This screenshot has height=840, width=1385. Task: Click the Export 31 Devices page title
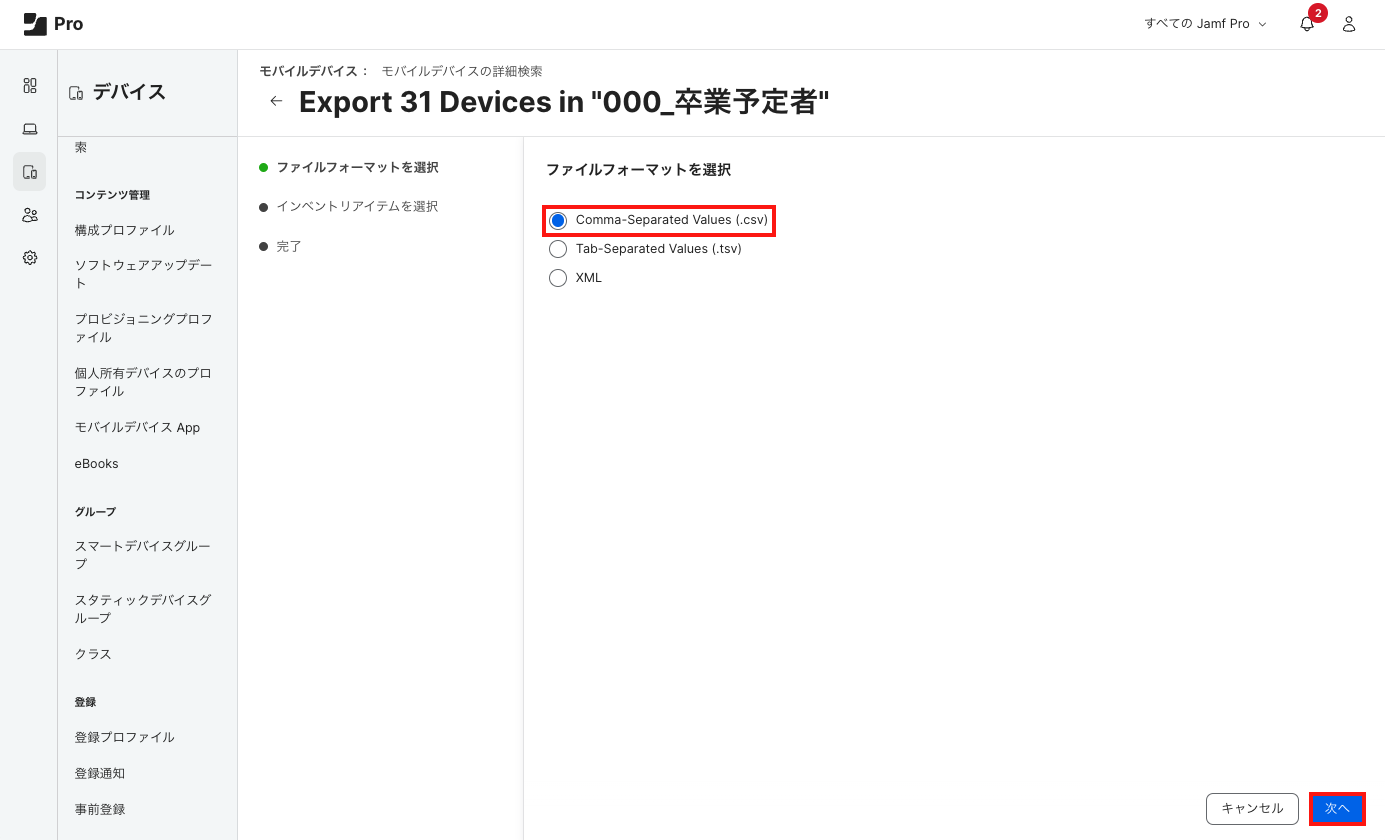coord(564,101)
